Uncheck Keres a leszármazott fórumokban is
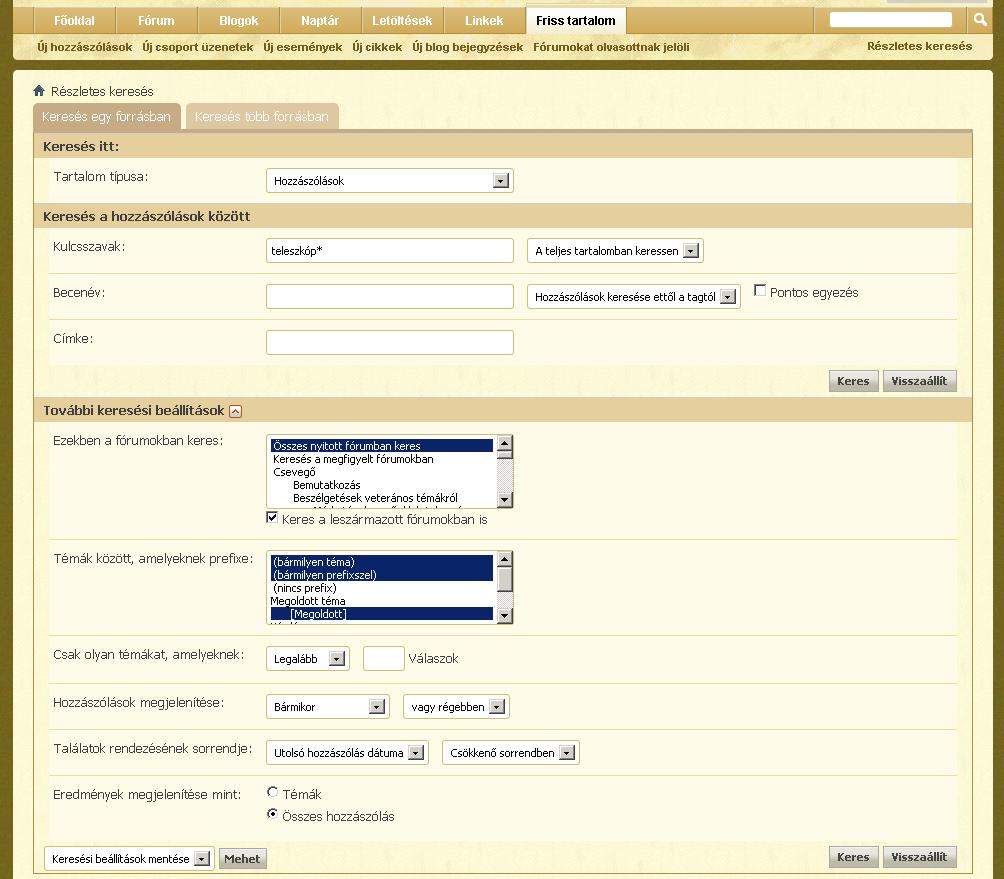 (x=272, y=518)
